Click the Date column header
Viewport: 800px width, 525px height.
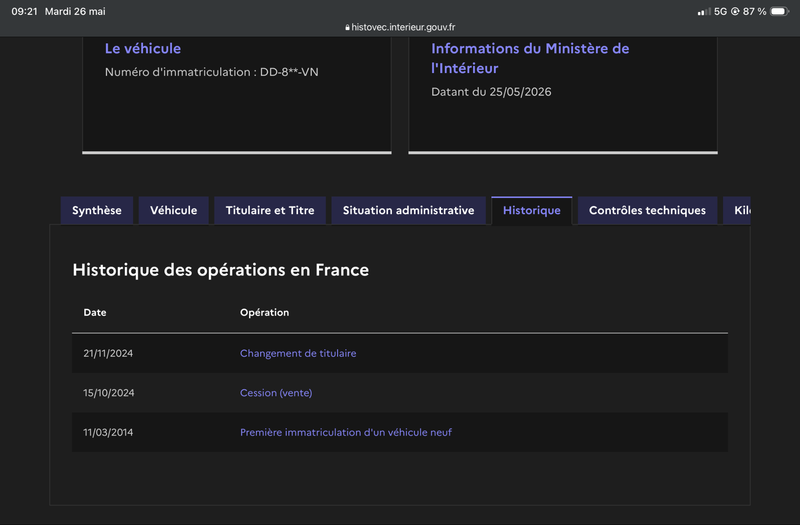click(x=95, y=312)
